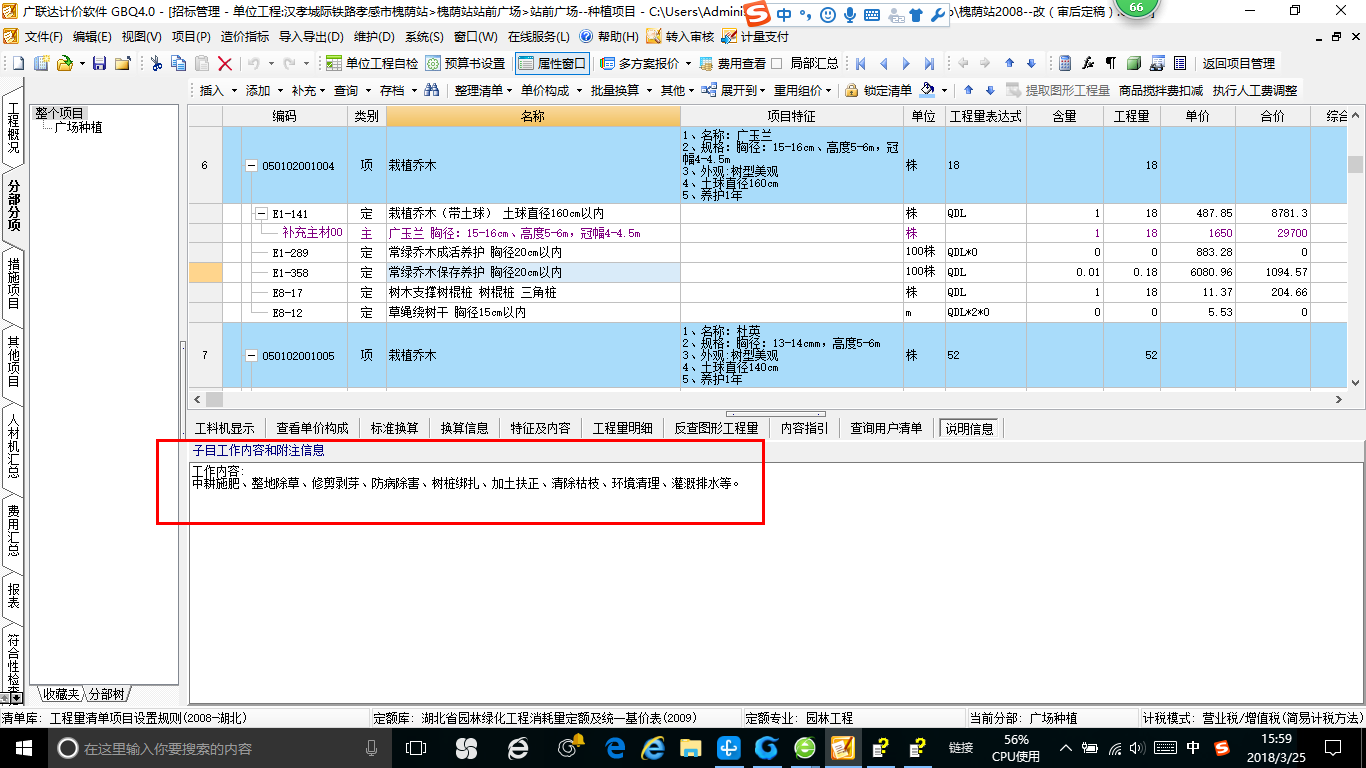Viewport: 1366px width, 768px height.
Task: Click the green 3D cube icon
Action: (x=1134, y=63)
